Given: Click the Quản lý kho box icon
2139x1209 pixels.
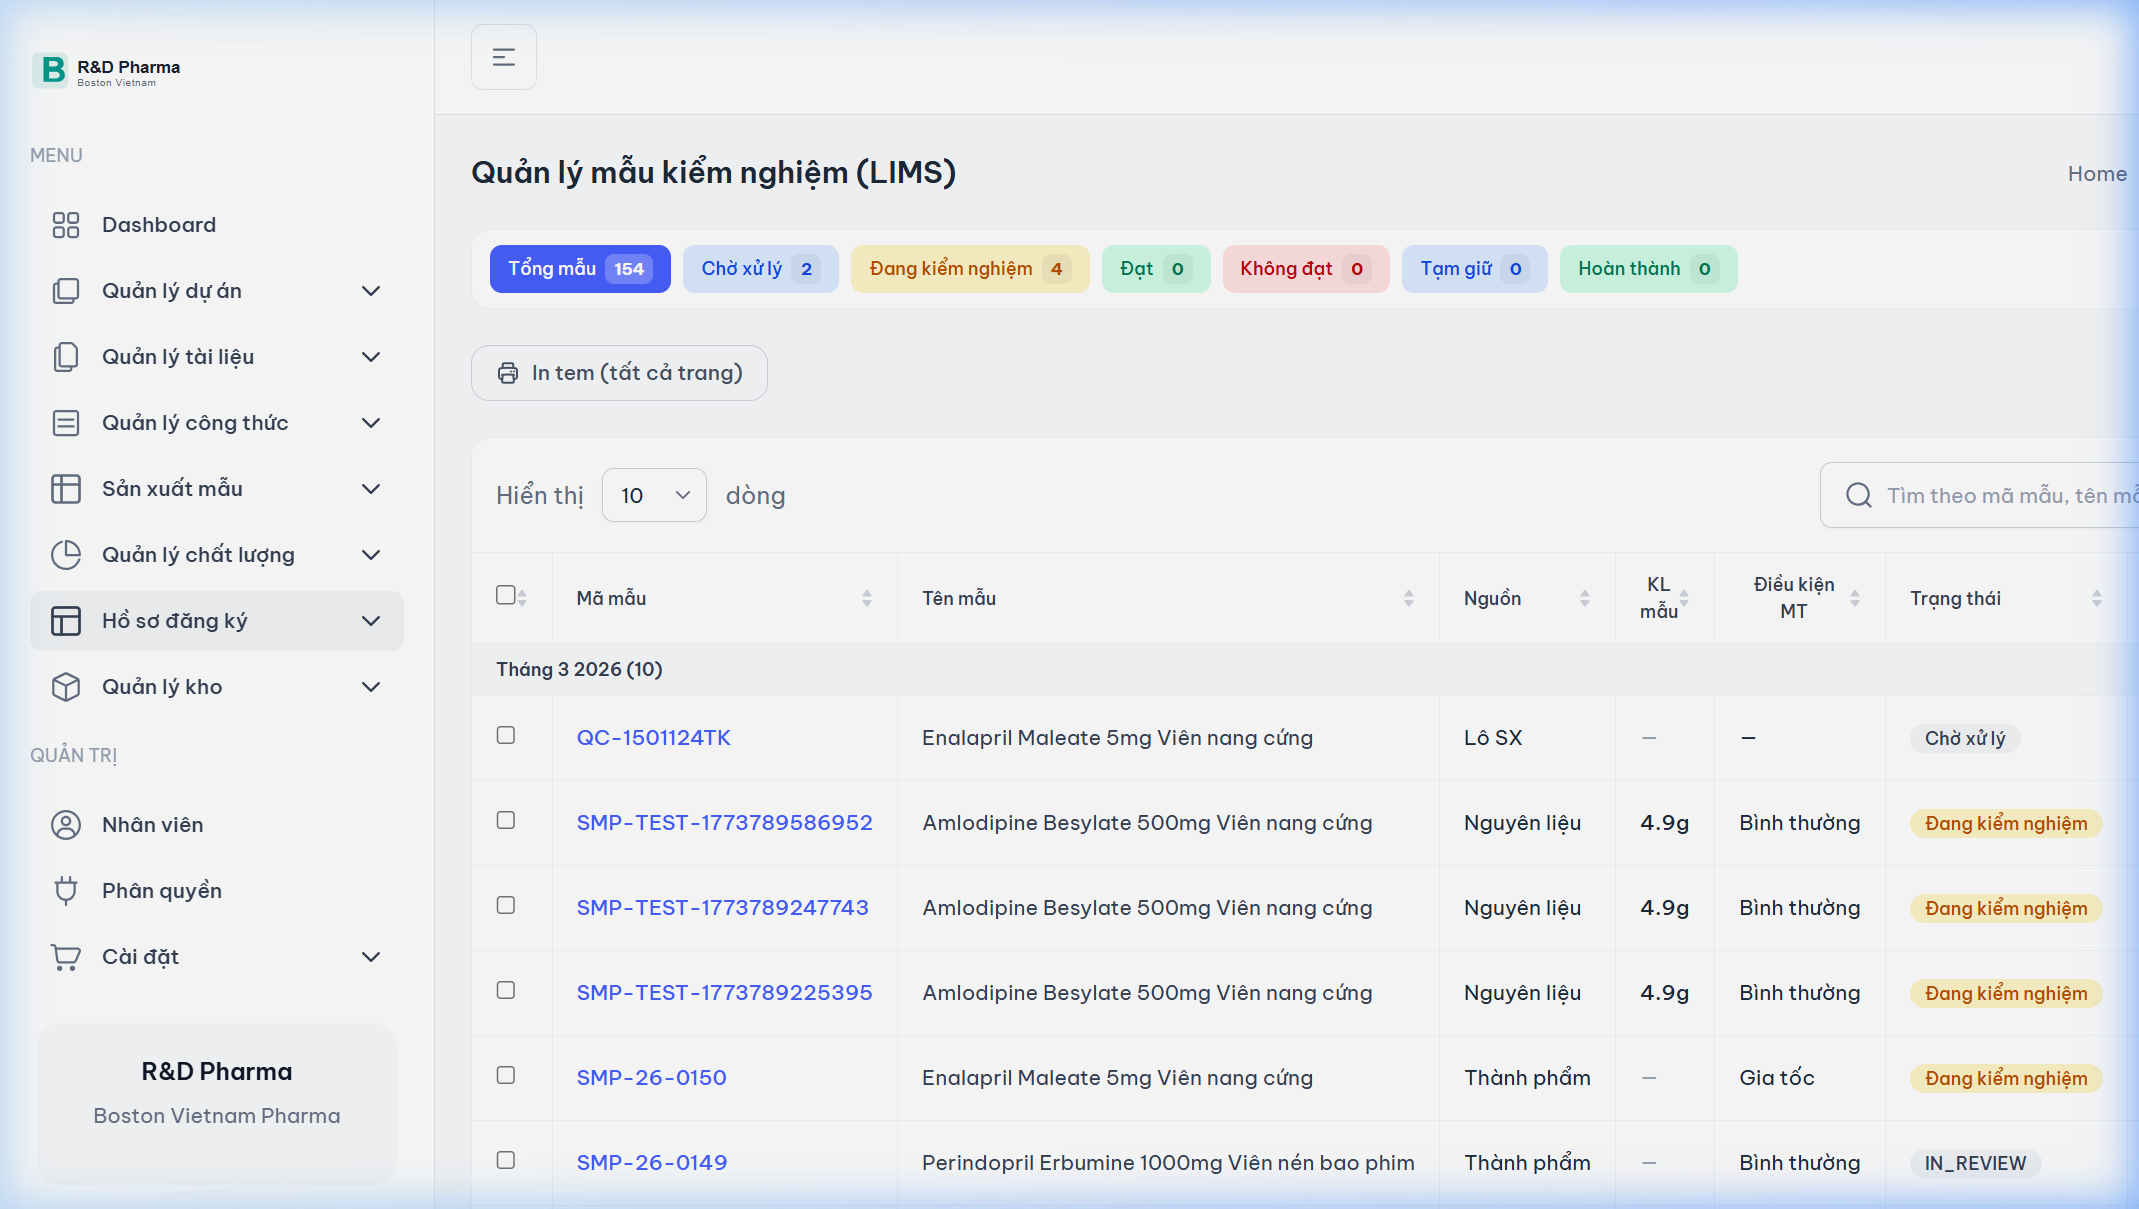Looking at the screenshot, I should coord(66,687).
